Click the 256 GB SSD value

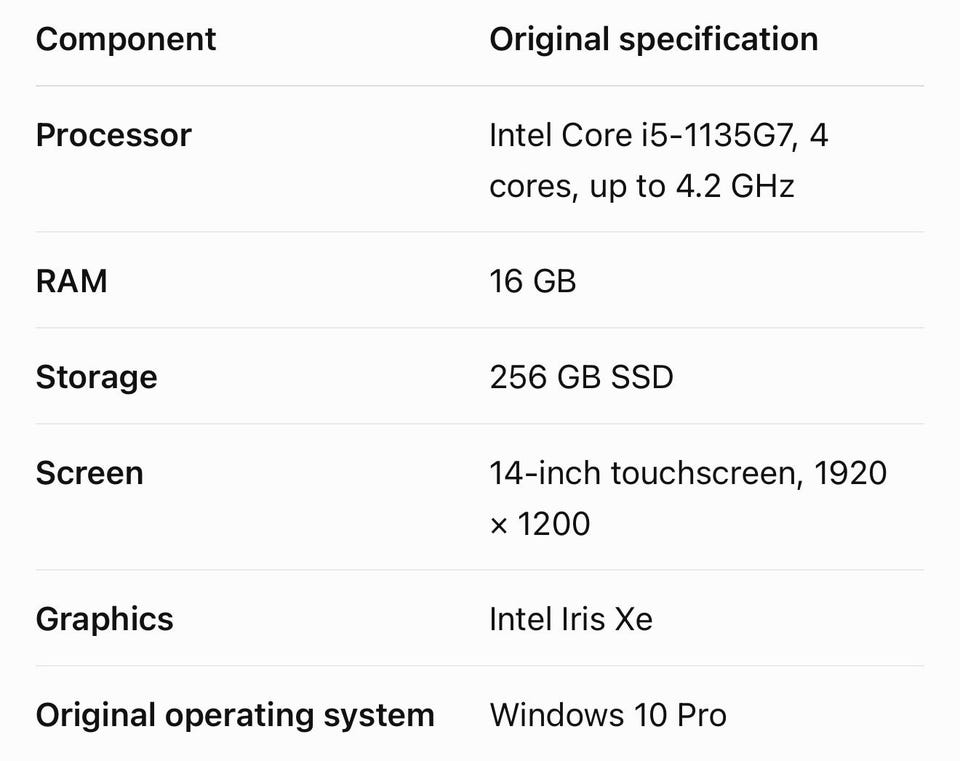(x=581, y=377)
